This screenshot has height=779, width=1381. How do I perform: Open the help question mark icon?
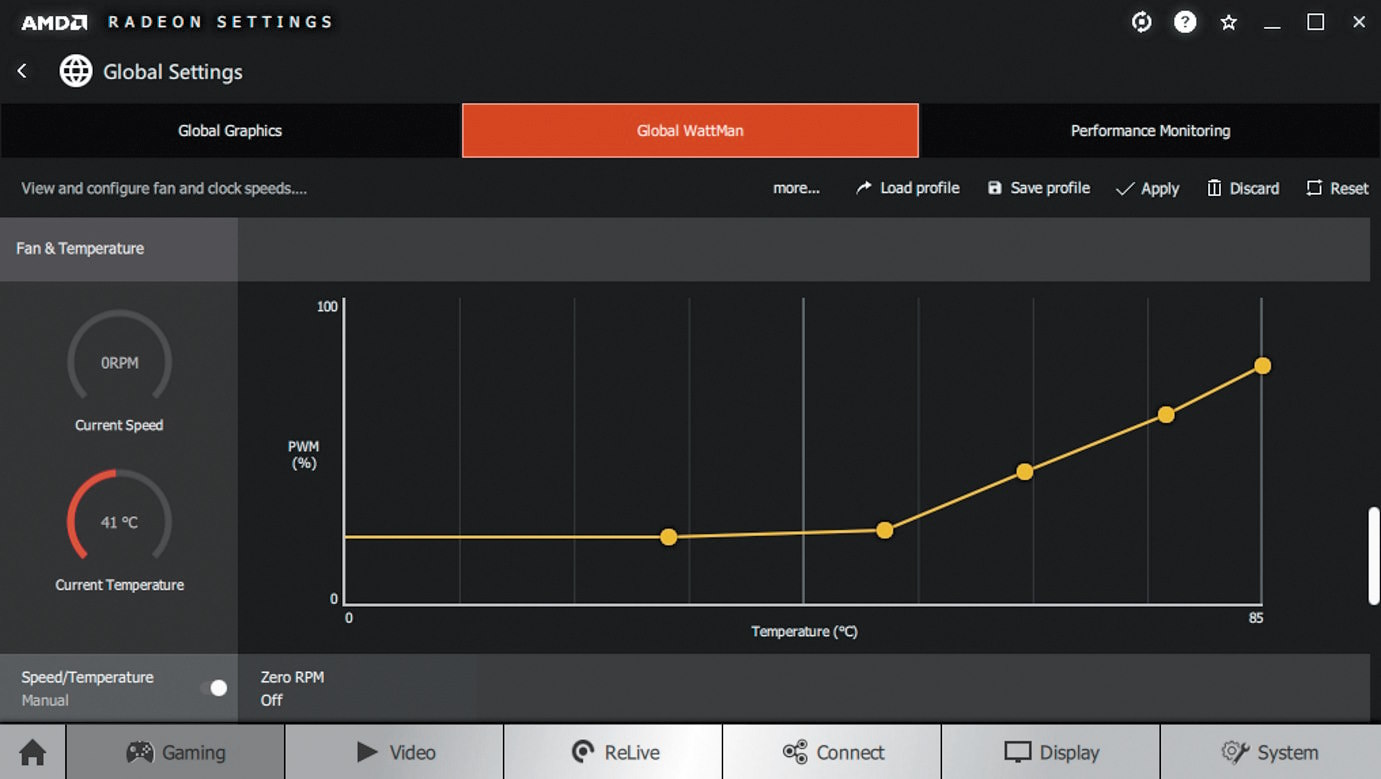[x=1185, y=22]
